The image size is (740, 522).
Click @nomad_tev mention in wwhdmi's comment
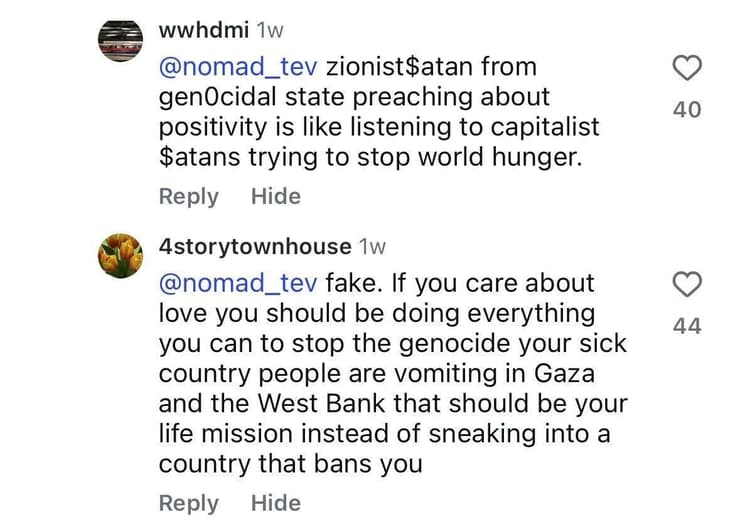pyautogui.click(x=238, y=67)
